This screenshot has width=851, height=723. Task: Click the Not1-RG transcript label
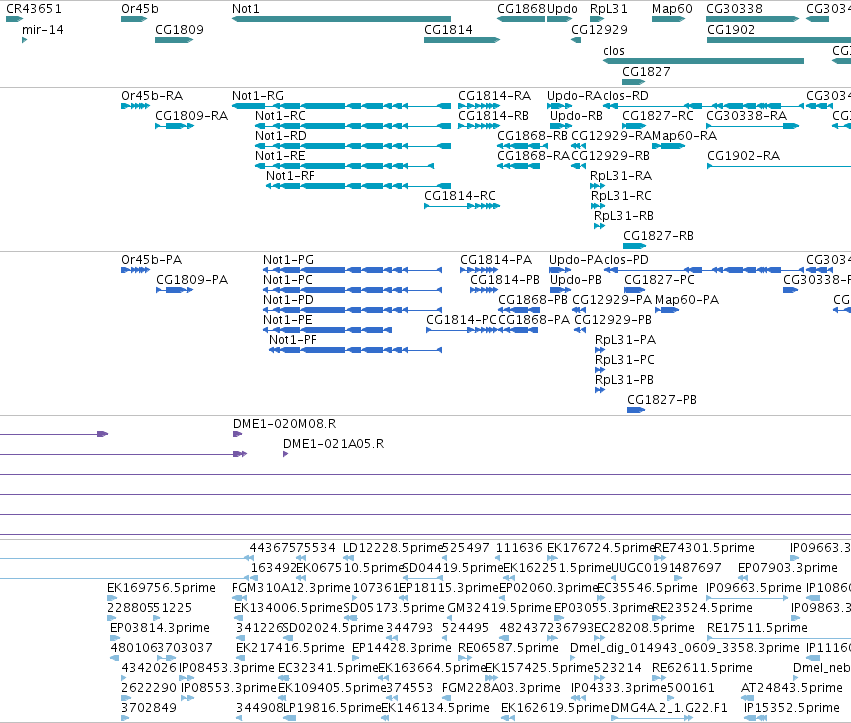click(258, 96)
